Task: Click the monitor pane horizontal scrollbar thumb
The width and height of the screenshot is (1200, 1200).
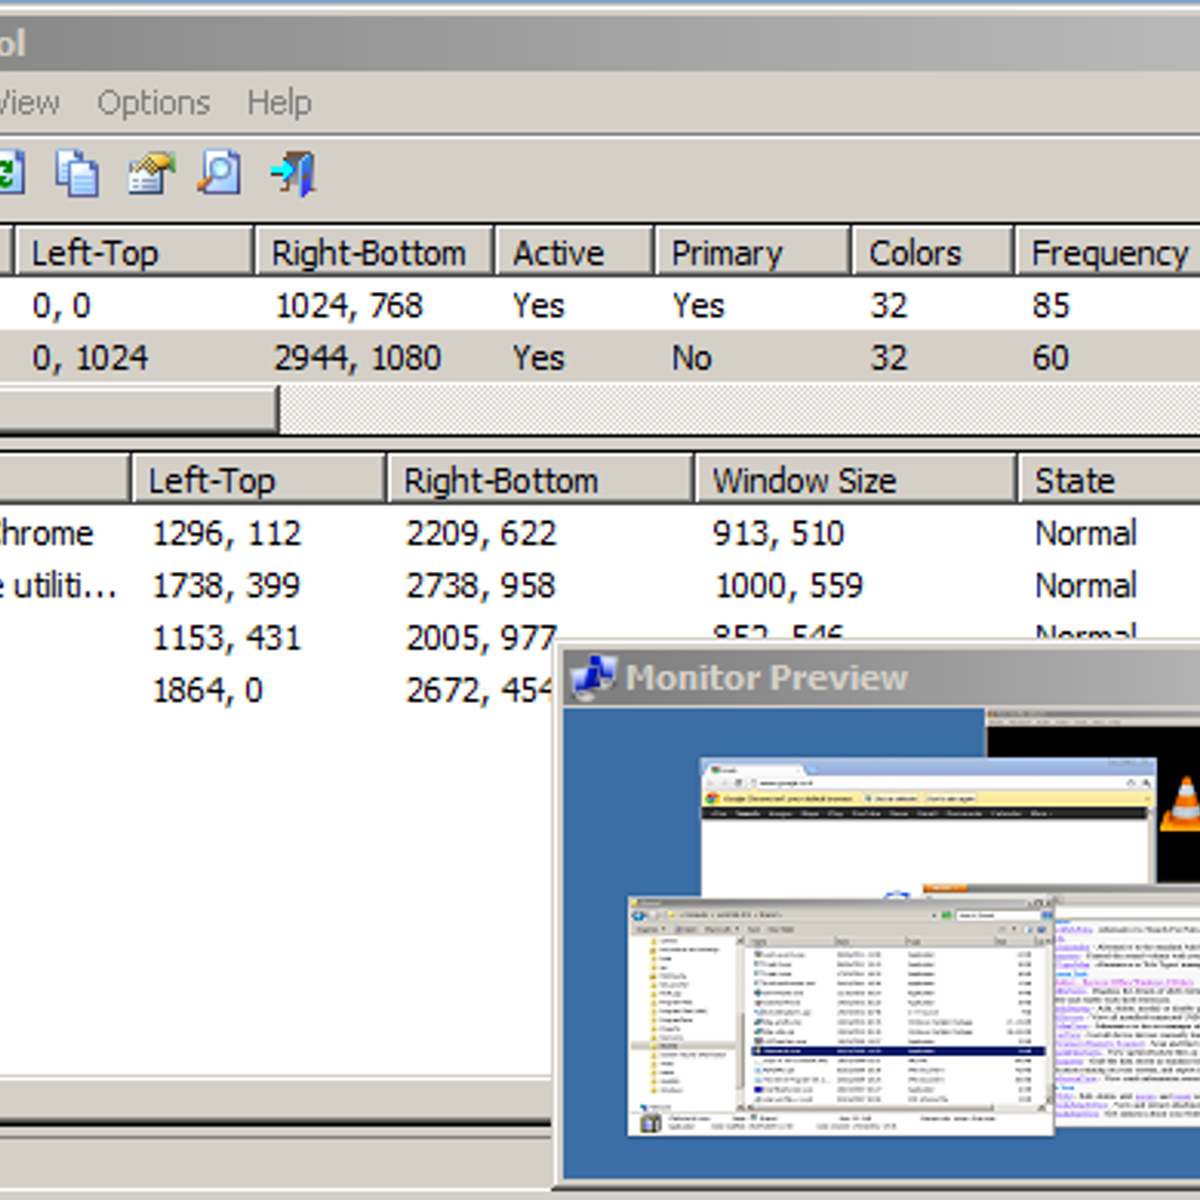Action: pos(138,410)
